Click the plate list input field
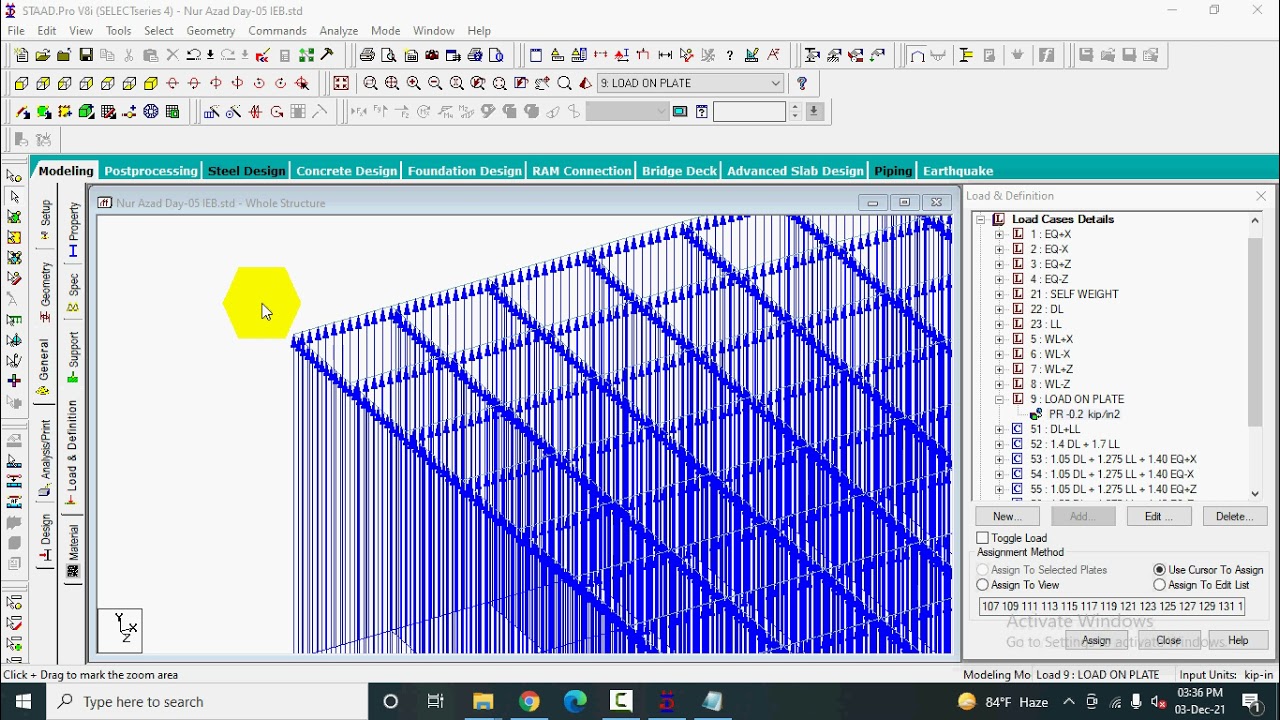Image resolution: width=1280 pixels, height=720 pixels. [1111, 606]
